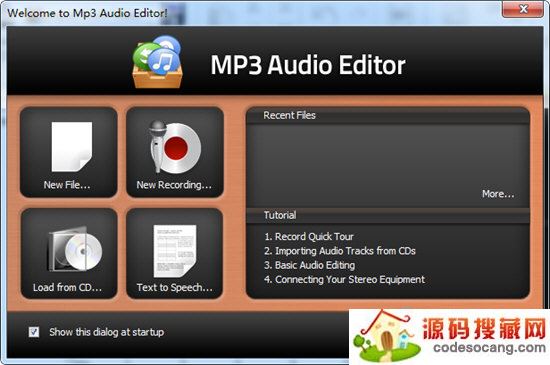Screen dimensions: 550x365
Task: Click the MP3 Audio Editor title text
Action: (x=308, y=65)
